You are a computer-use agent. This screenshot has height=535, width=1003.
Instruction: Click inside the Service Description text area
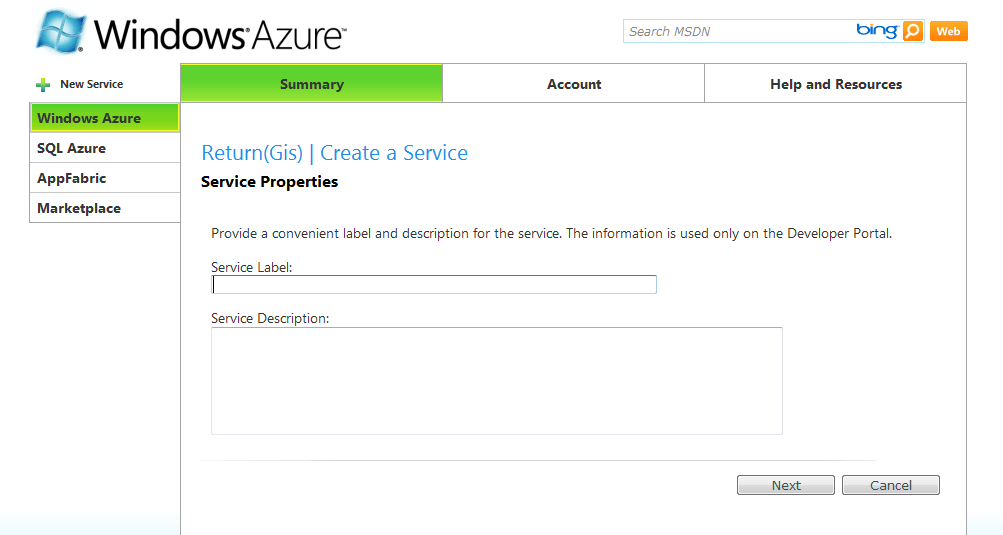click(497, 381)
